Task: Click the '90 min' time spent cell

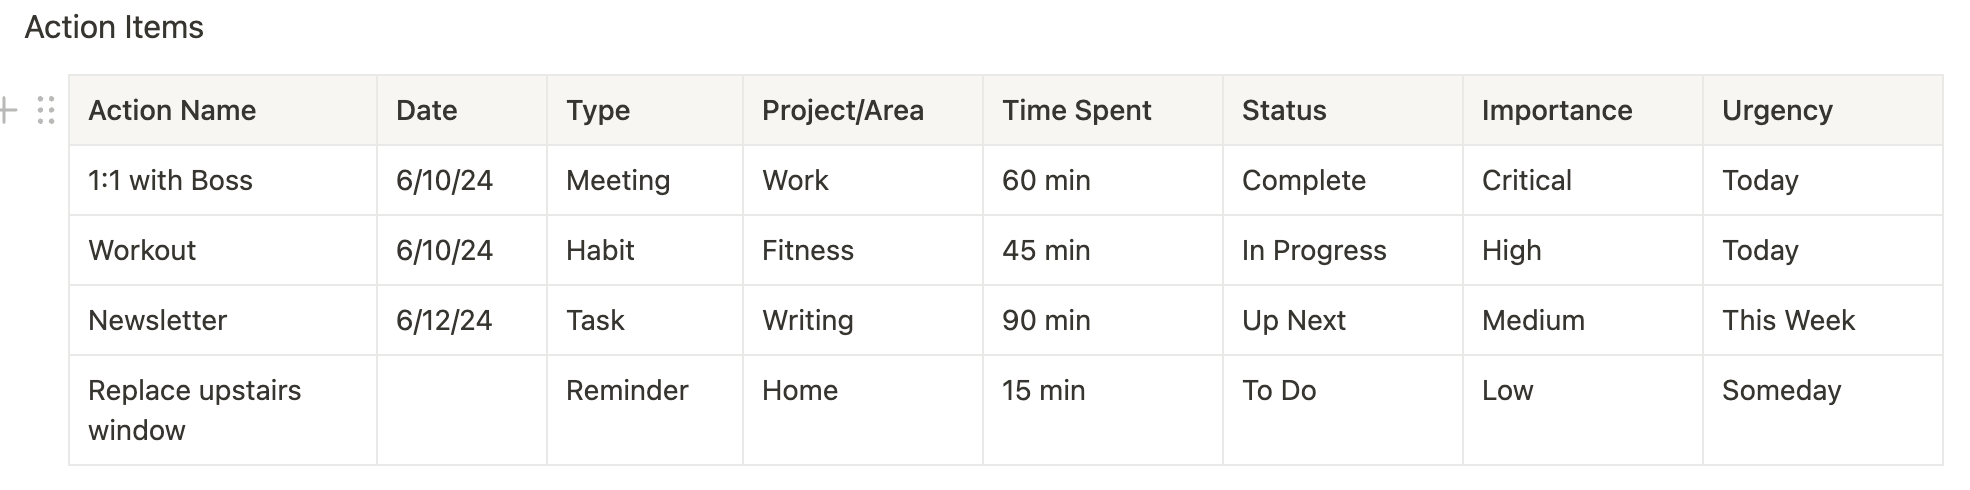Action: (1103, 320)
